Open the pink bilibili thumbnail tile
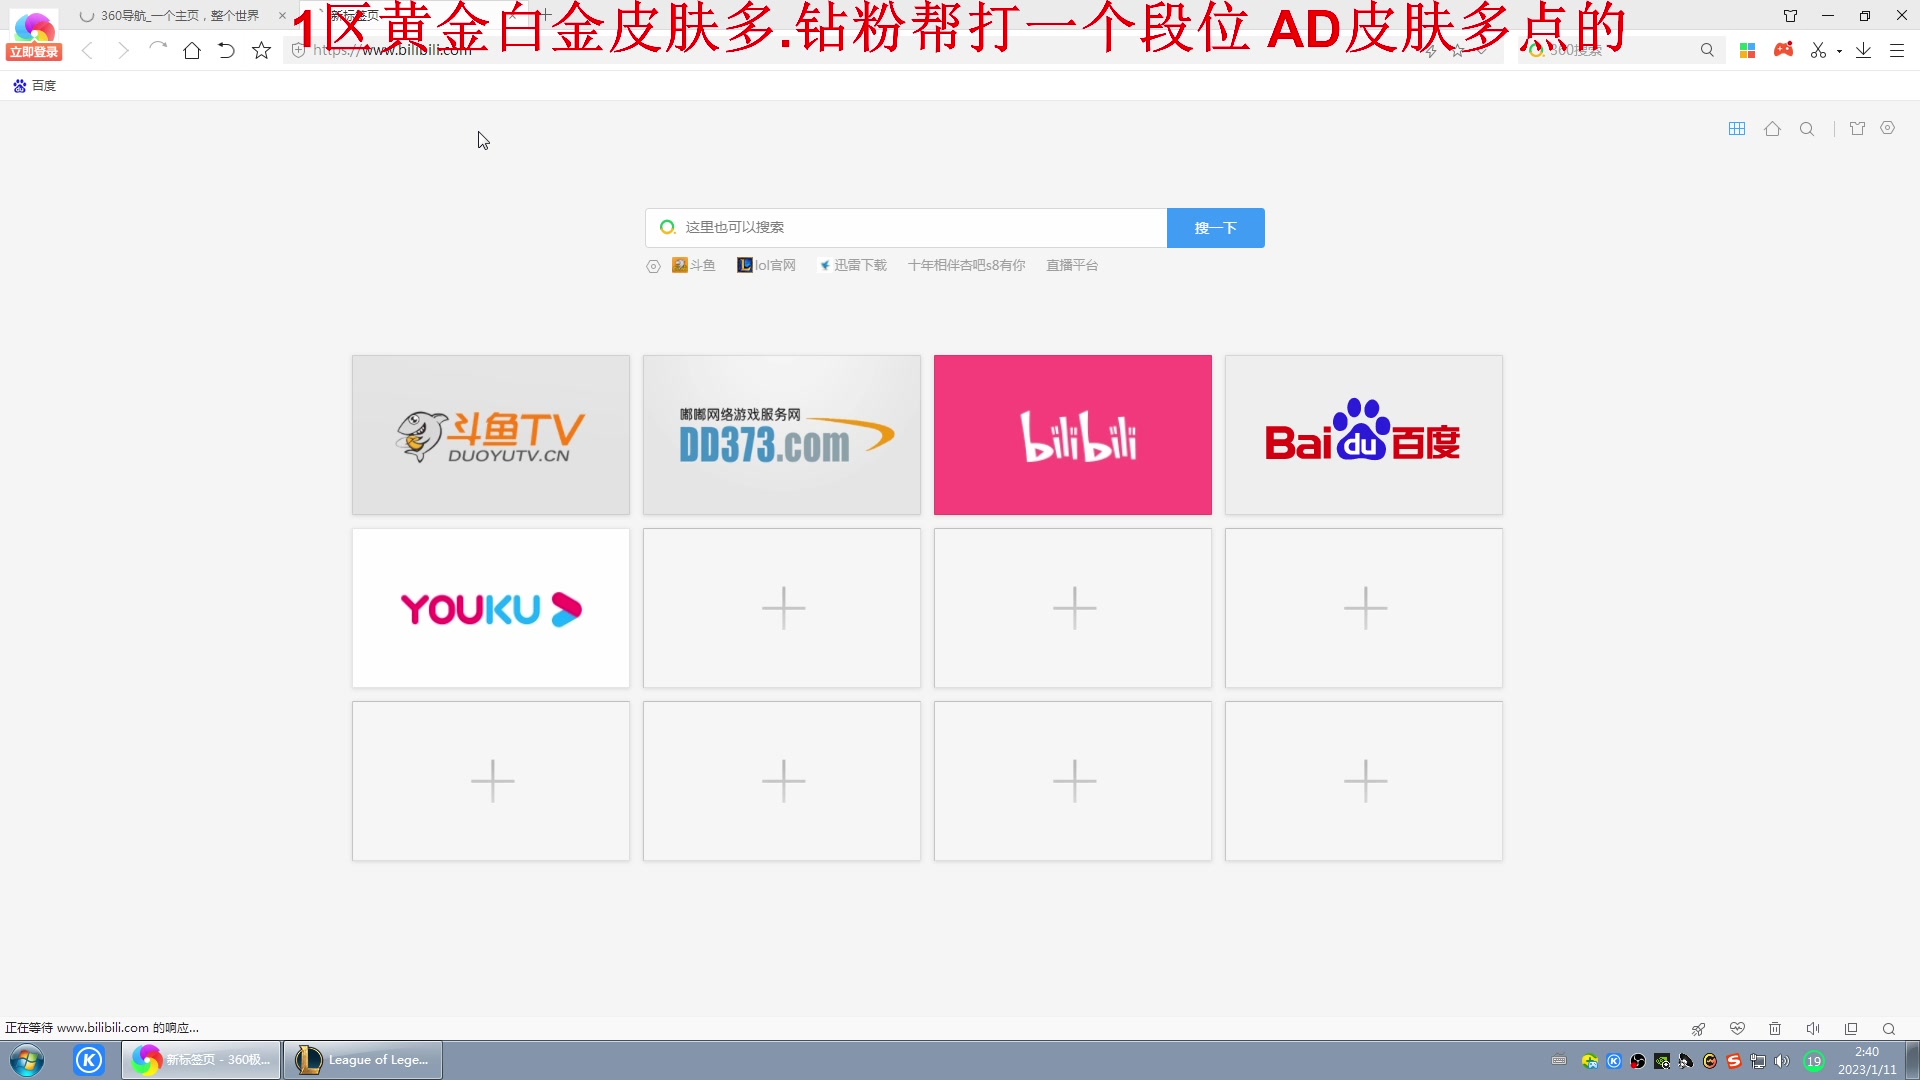 tap(1073, 435)
